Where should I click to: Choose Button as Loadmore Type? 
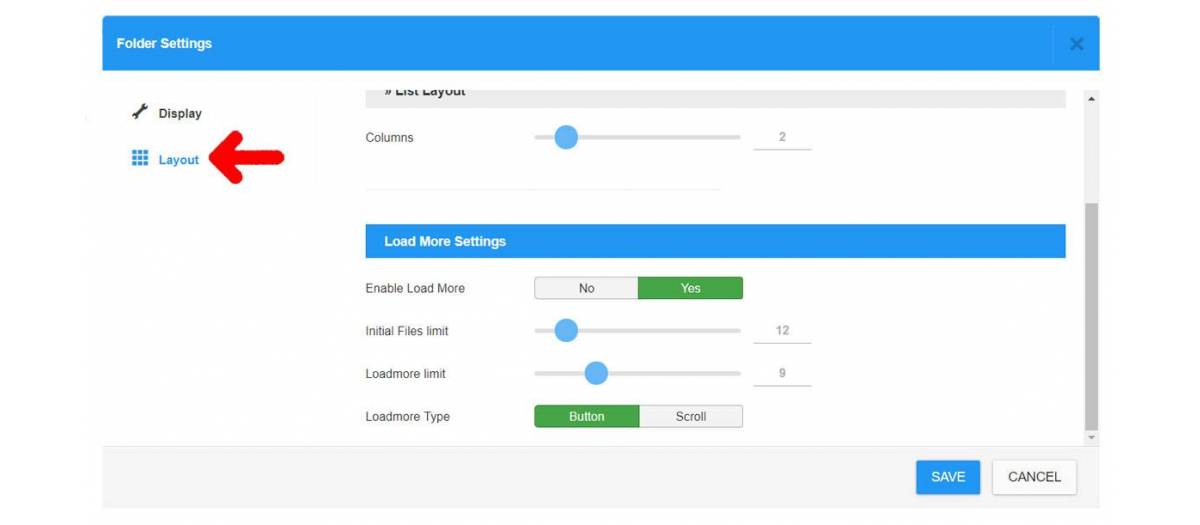[587, 416]
